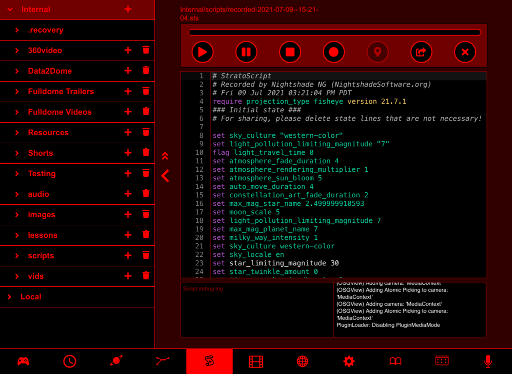Screen dimensions: 512x374
Task: Collapse panel with left chevron arrow
Action: [165, 176]
